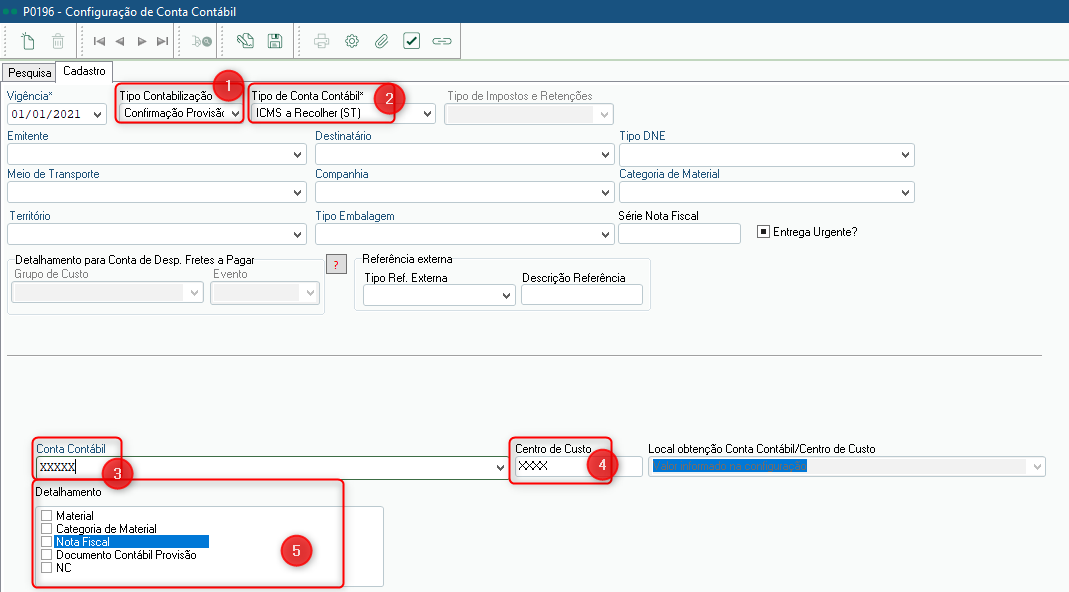Viewport: 1069px width, 592px height.
Task: Expand the Tipo Contabilização dropdown
Action: point(235,113)
